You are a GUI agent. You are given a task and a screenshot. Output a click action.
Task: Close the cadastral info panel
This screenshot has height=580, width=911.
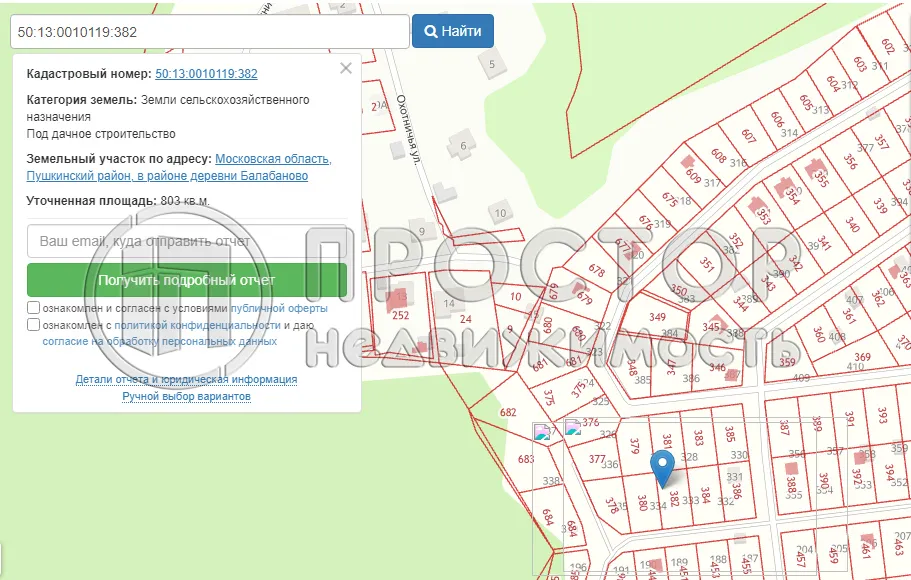[x=346, y=68]
